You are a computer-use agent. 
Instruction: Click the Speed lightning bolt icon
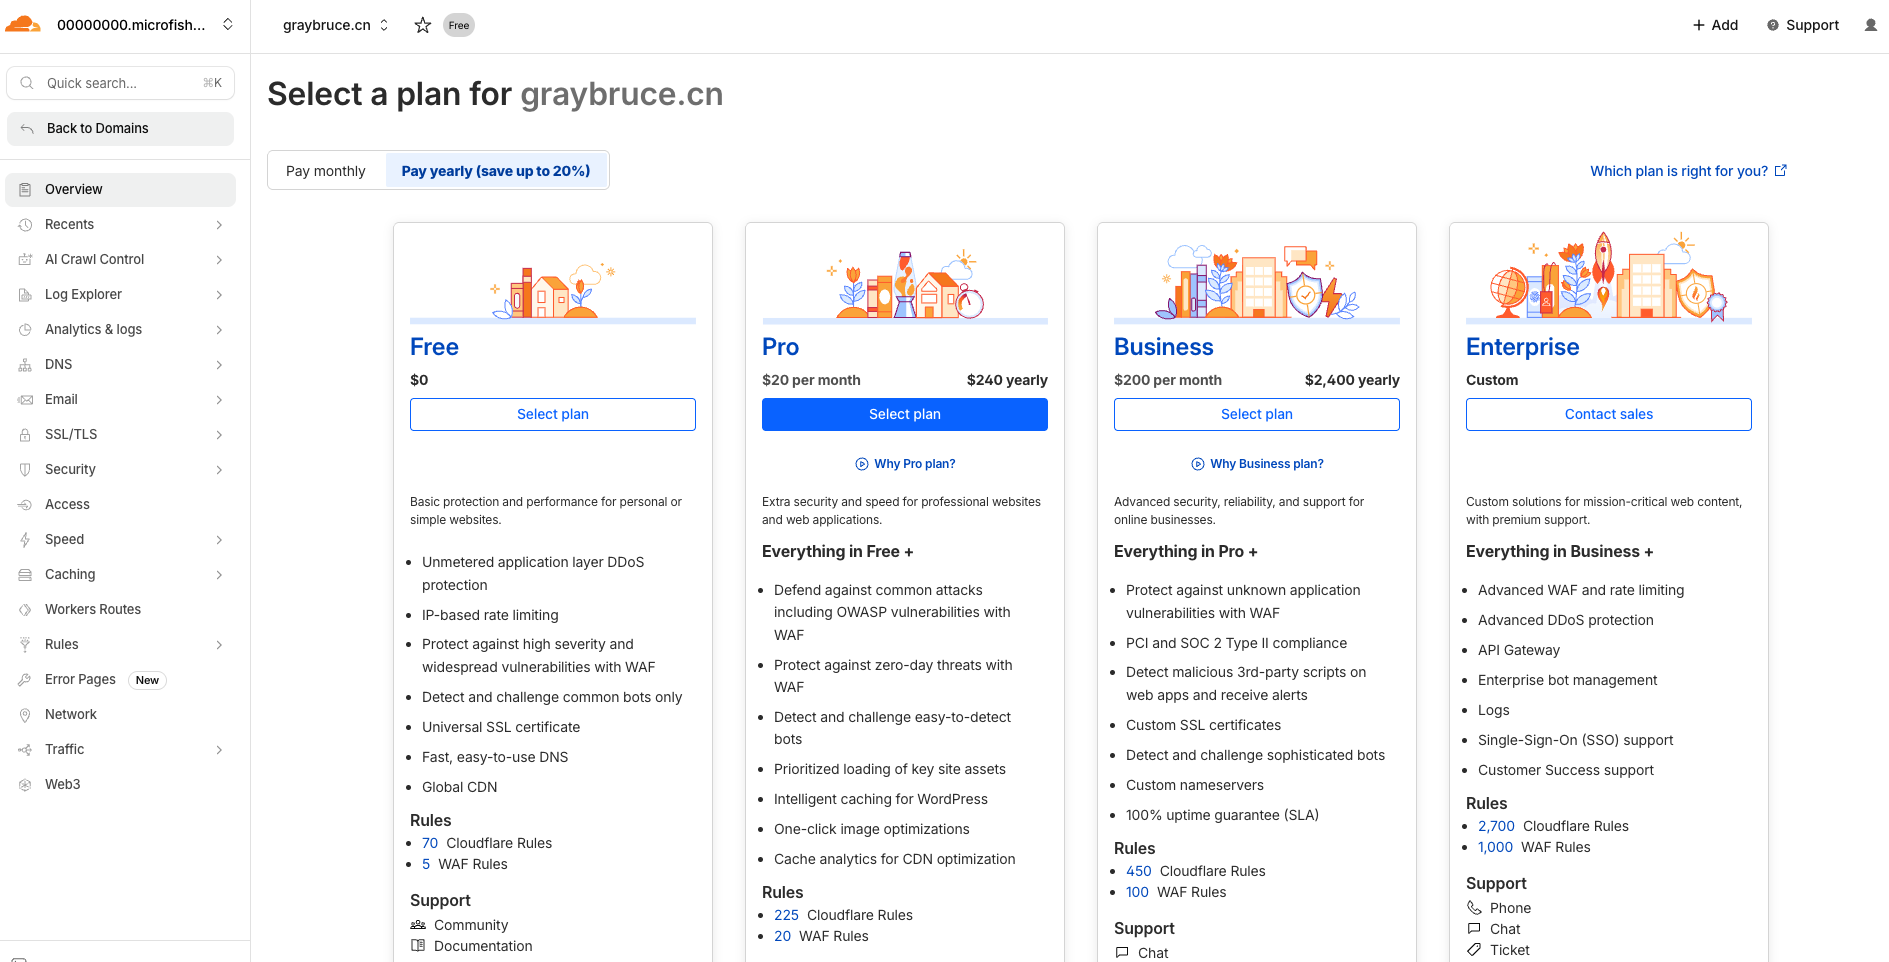click(25, 540)
